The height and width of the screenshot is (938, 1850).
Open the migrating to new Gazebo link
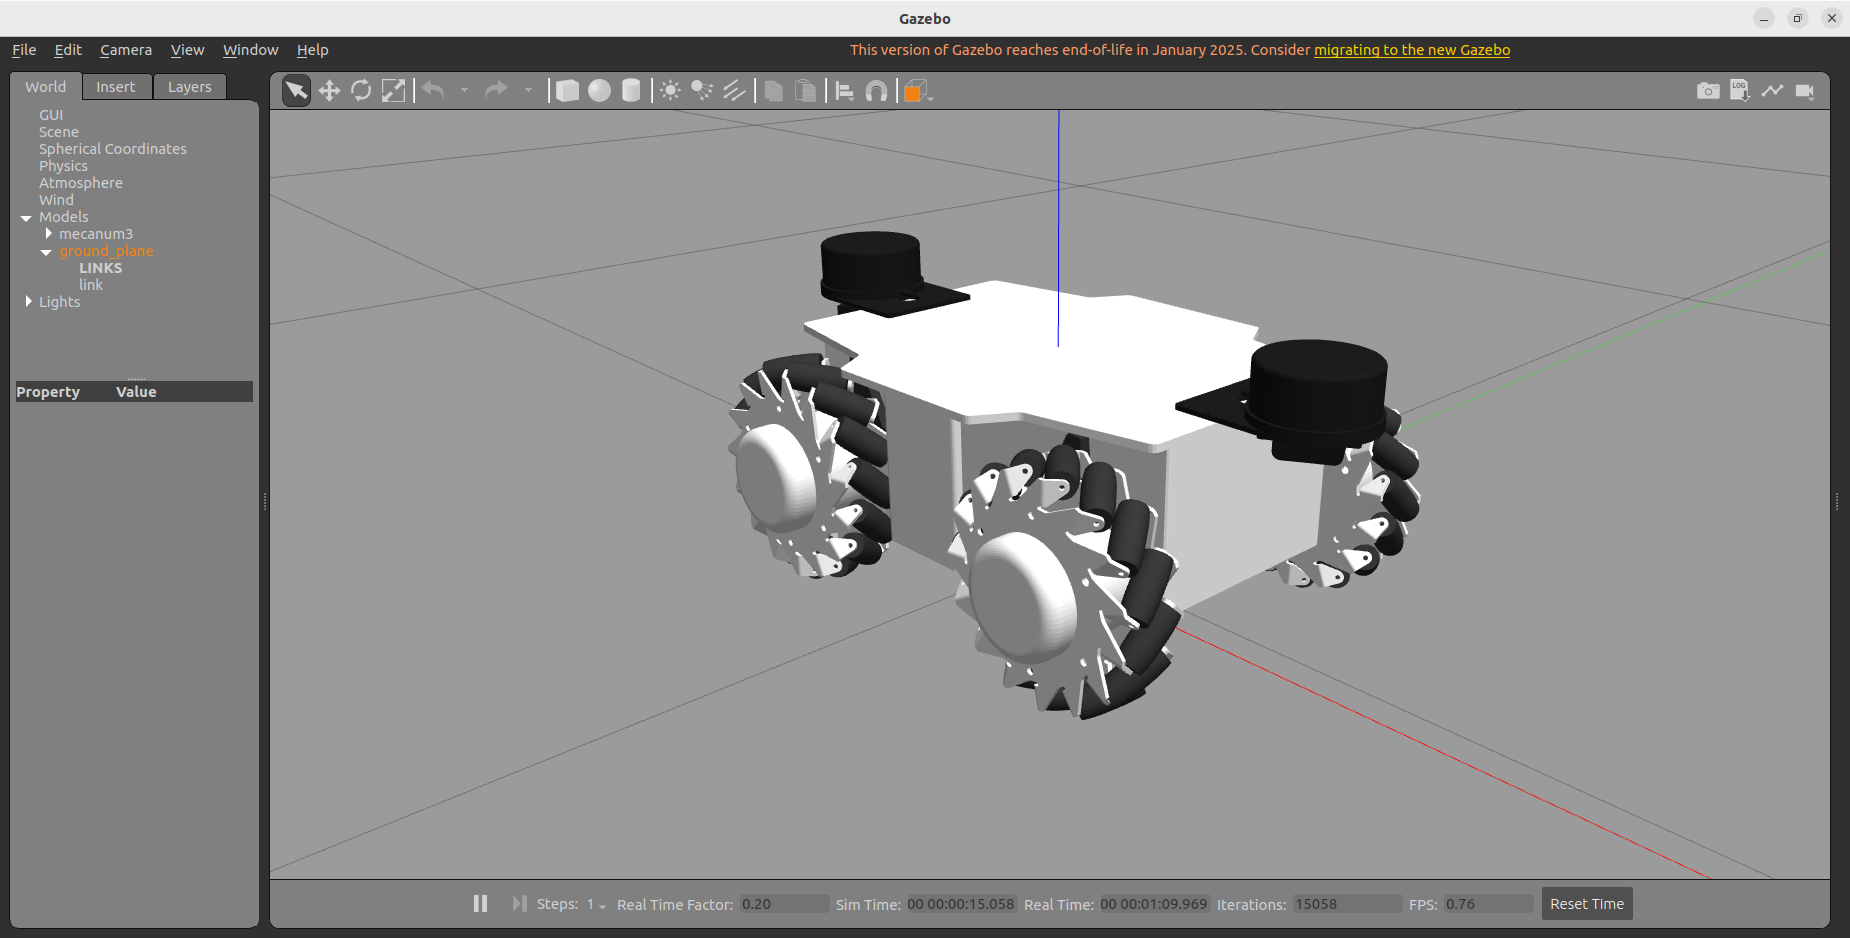coord(1411,50)
